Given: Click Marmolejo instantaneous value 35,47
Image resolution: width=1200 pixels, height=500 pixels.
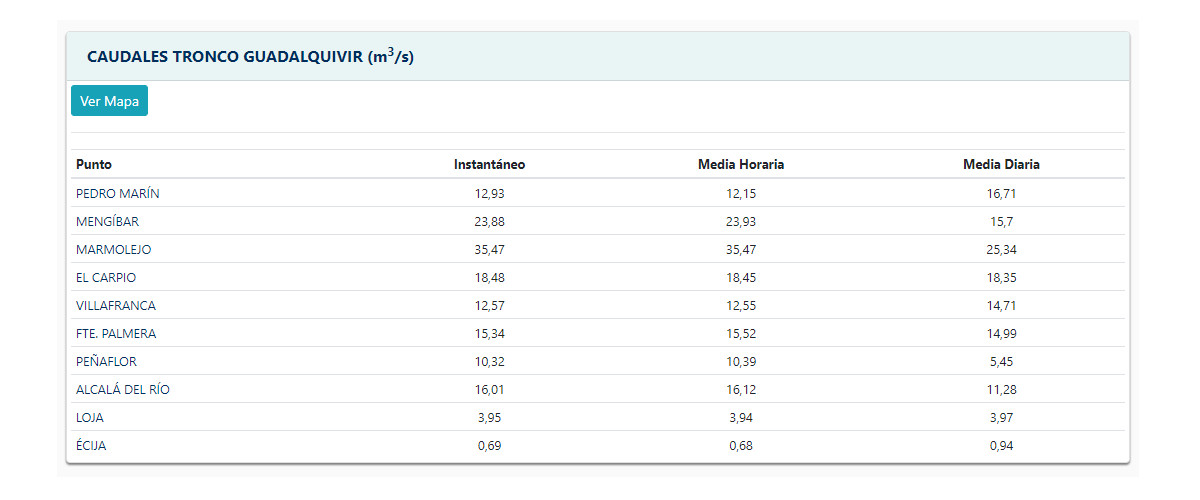Looking at the screenshot, I should click(x=489, y=249).
